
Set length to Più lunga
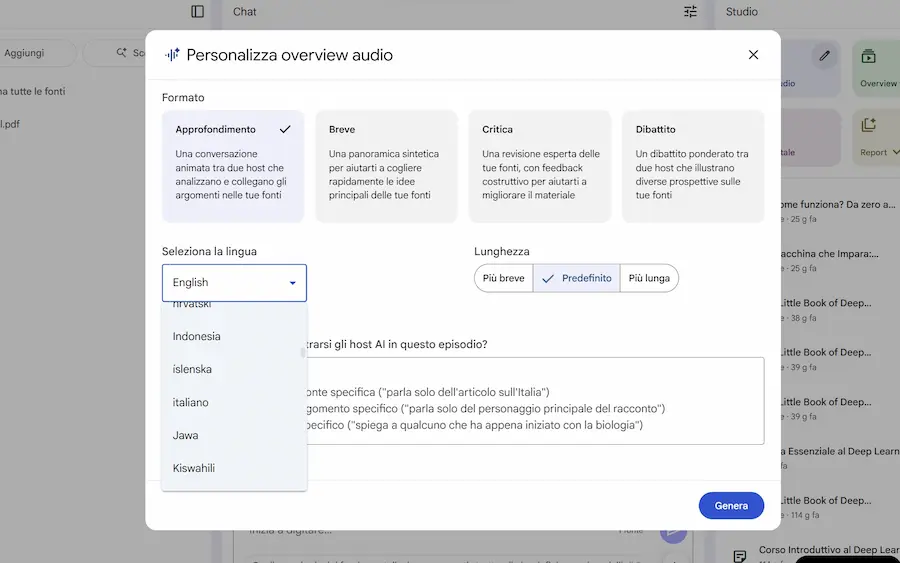(x=649, y=278)
